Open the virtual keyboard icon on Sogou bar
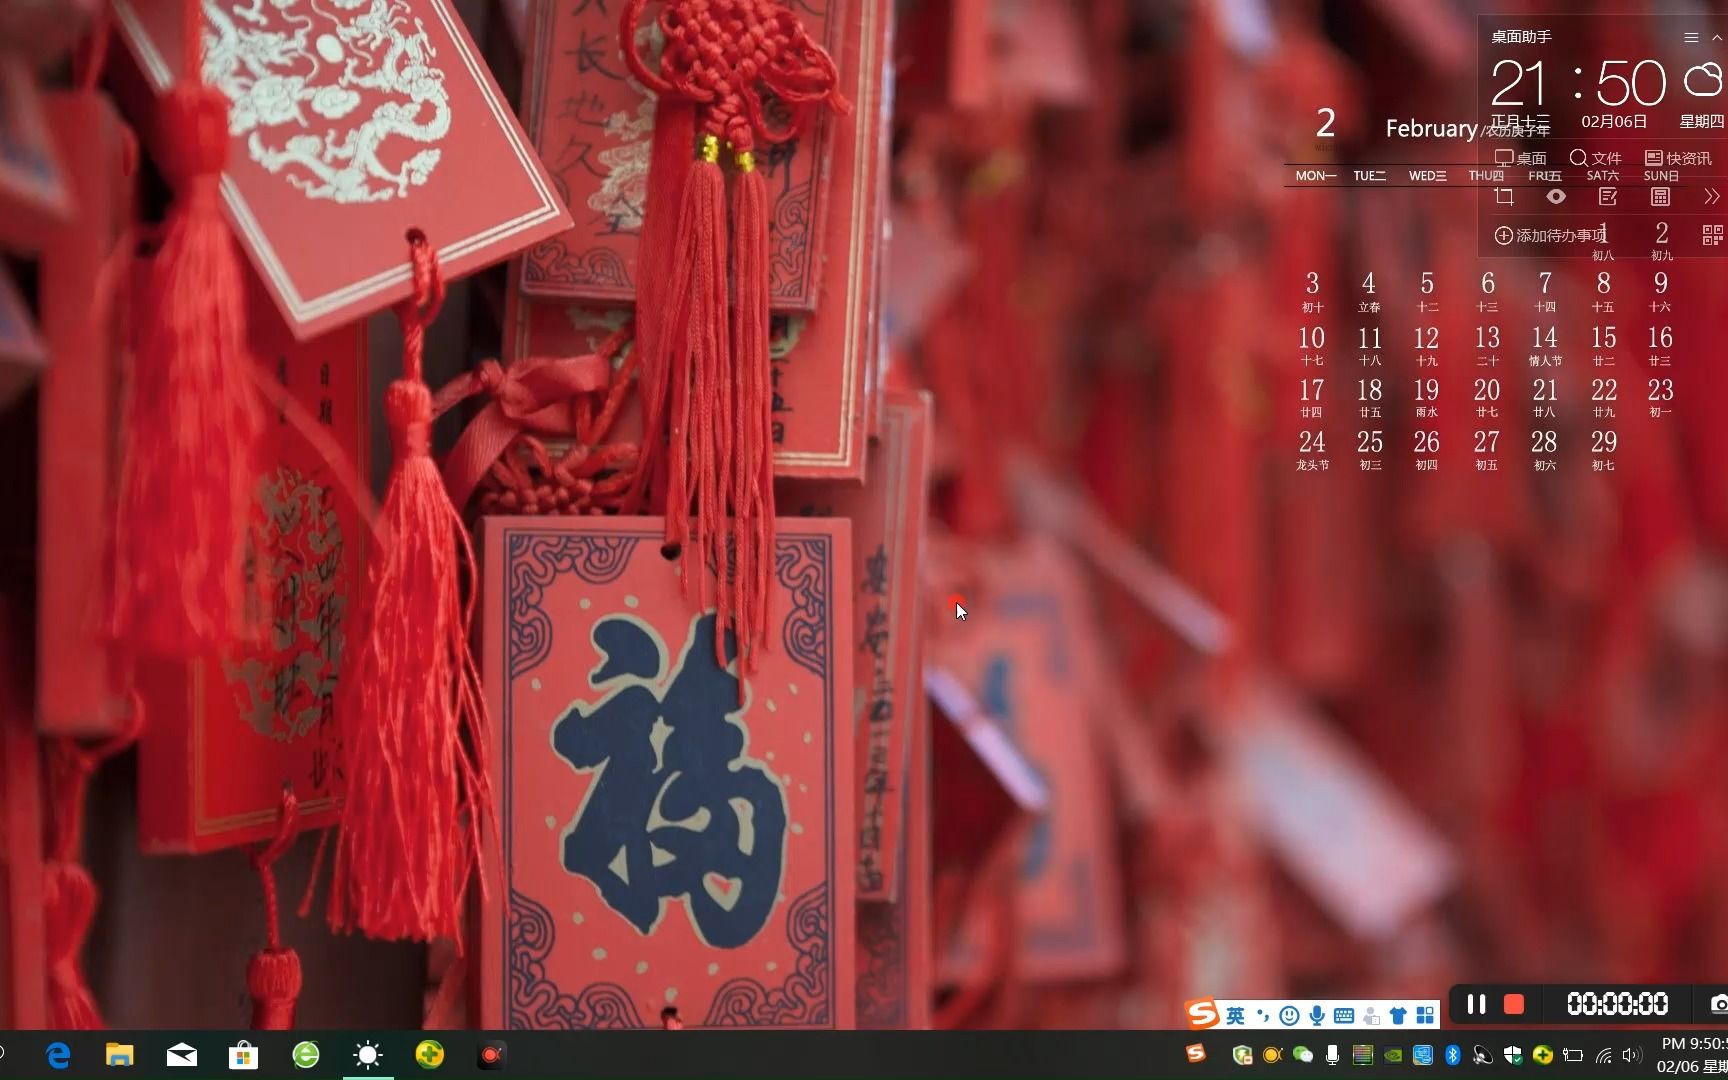The width and height of the screenshot is (1728, 1080). (x=1344, y=1014)
